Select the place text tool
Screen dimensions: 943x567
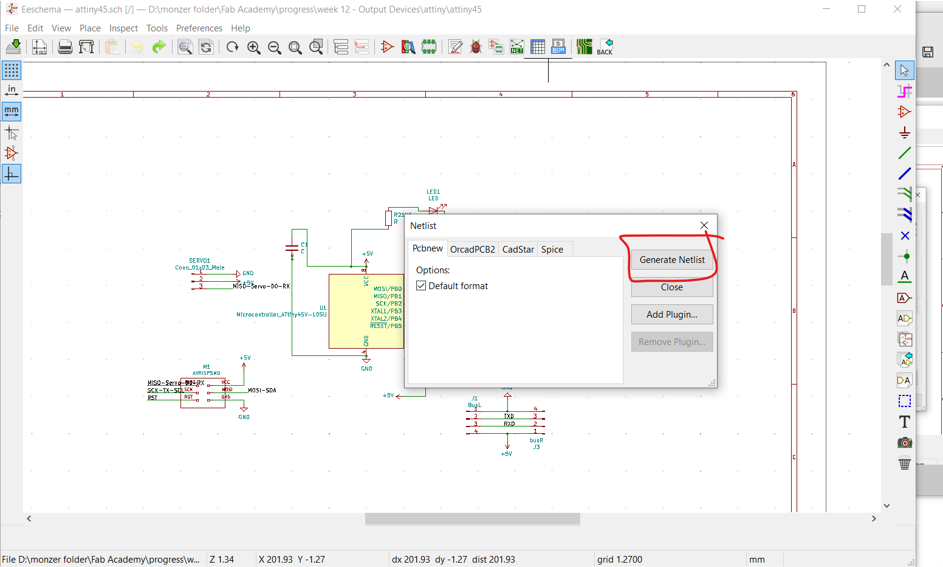[x=905, y=422]
